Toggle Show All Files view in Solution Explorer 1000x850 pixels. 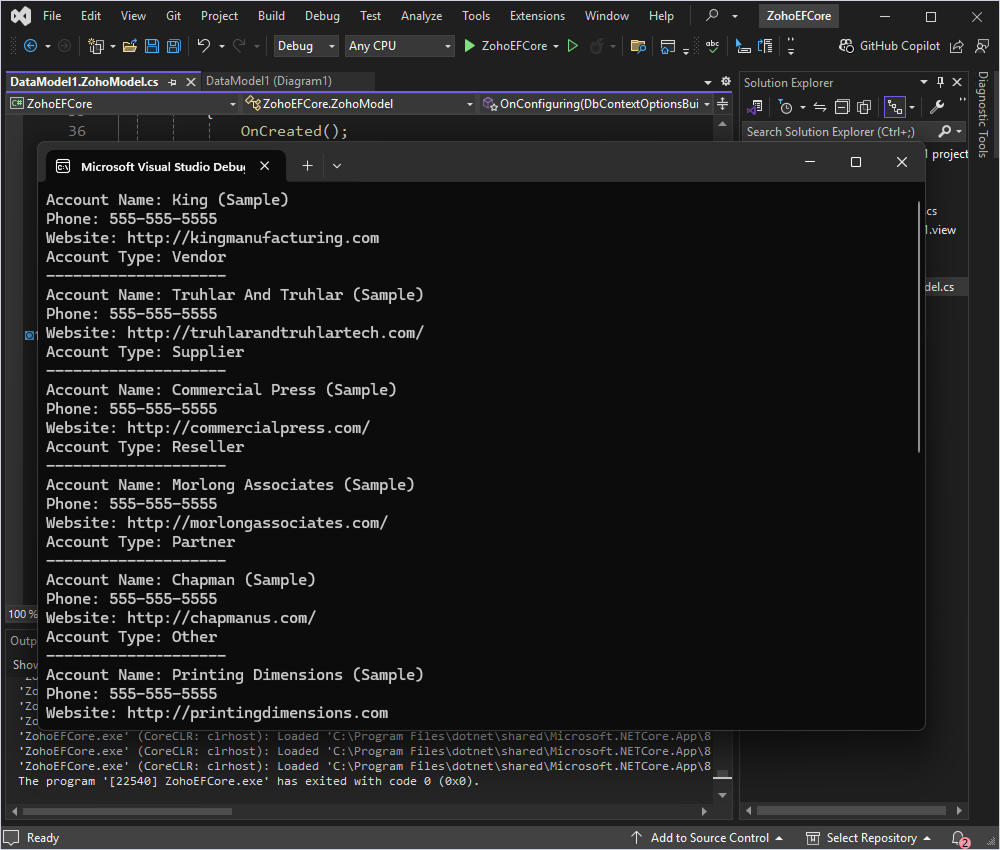click(x=864, y=107)
